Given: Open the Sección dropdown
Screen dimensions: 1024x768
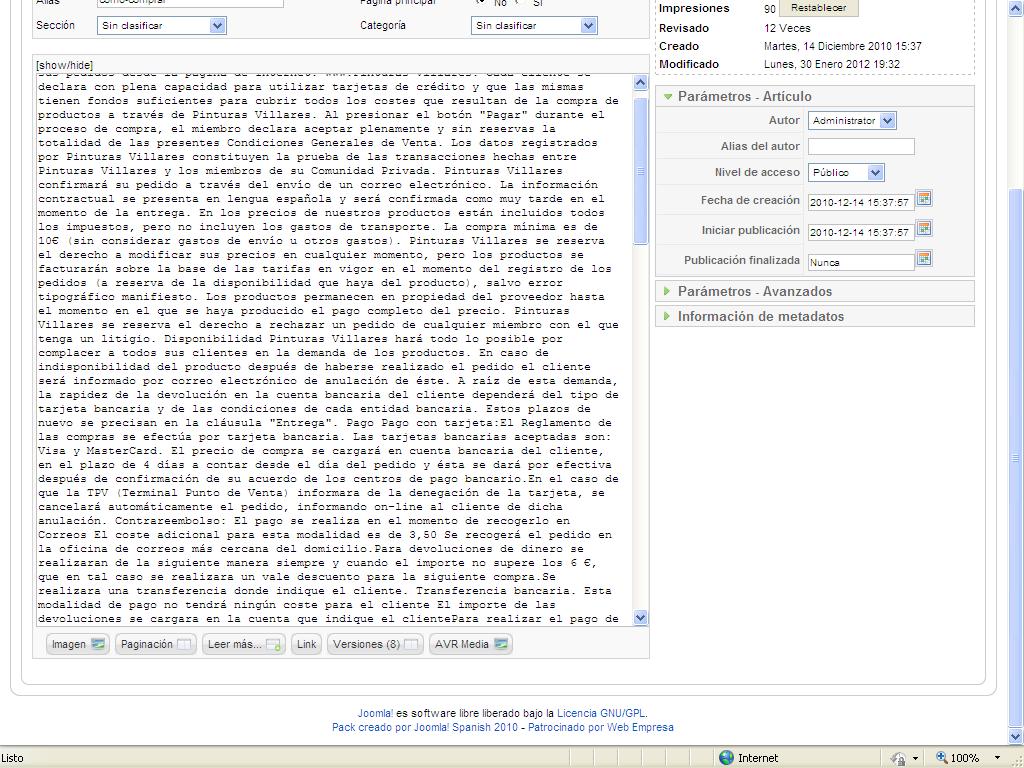Looking at the screenshot, I should click(161, 25).
